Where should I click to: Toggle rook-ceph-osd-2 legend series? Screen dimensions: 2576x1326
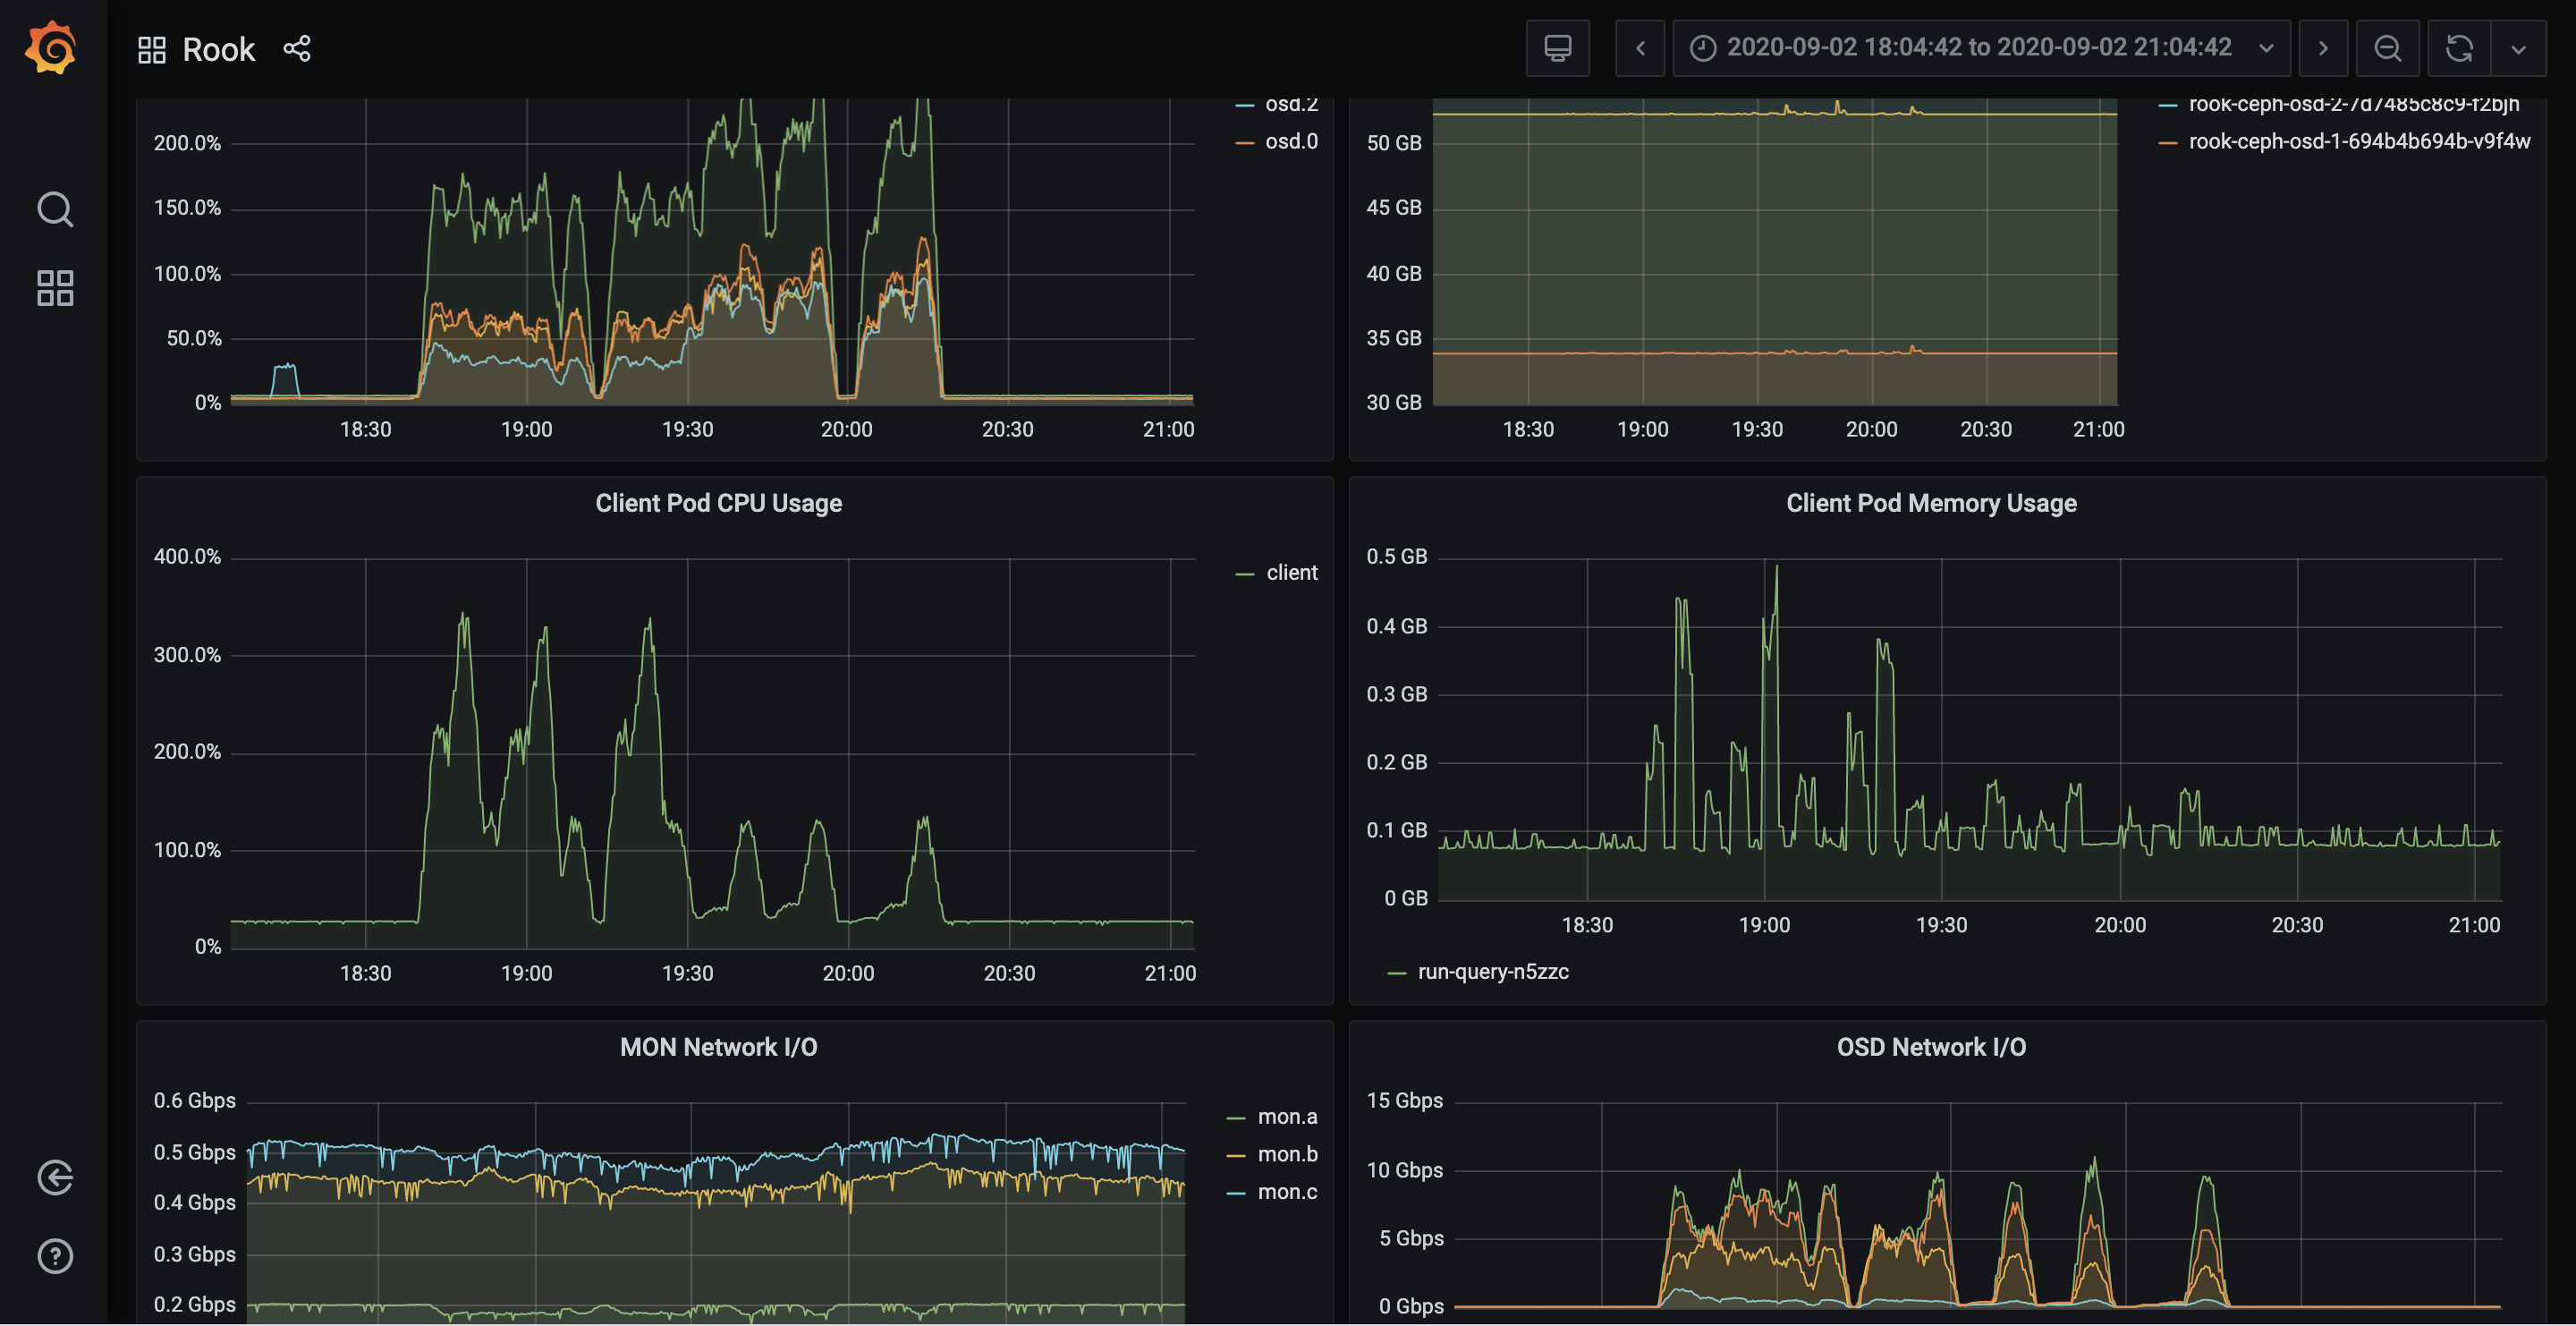click(x=2353, y=104)
